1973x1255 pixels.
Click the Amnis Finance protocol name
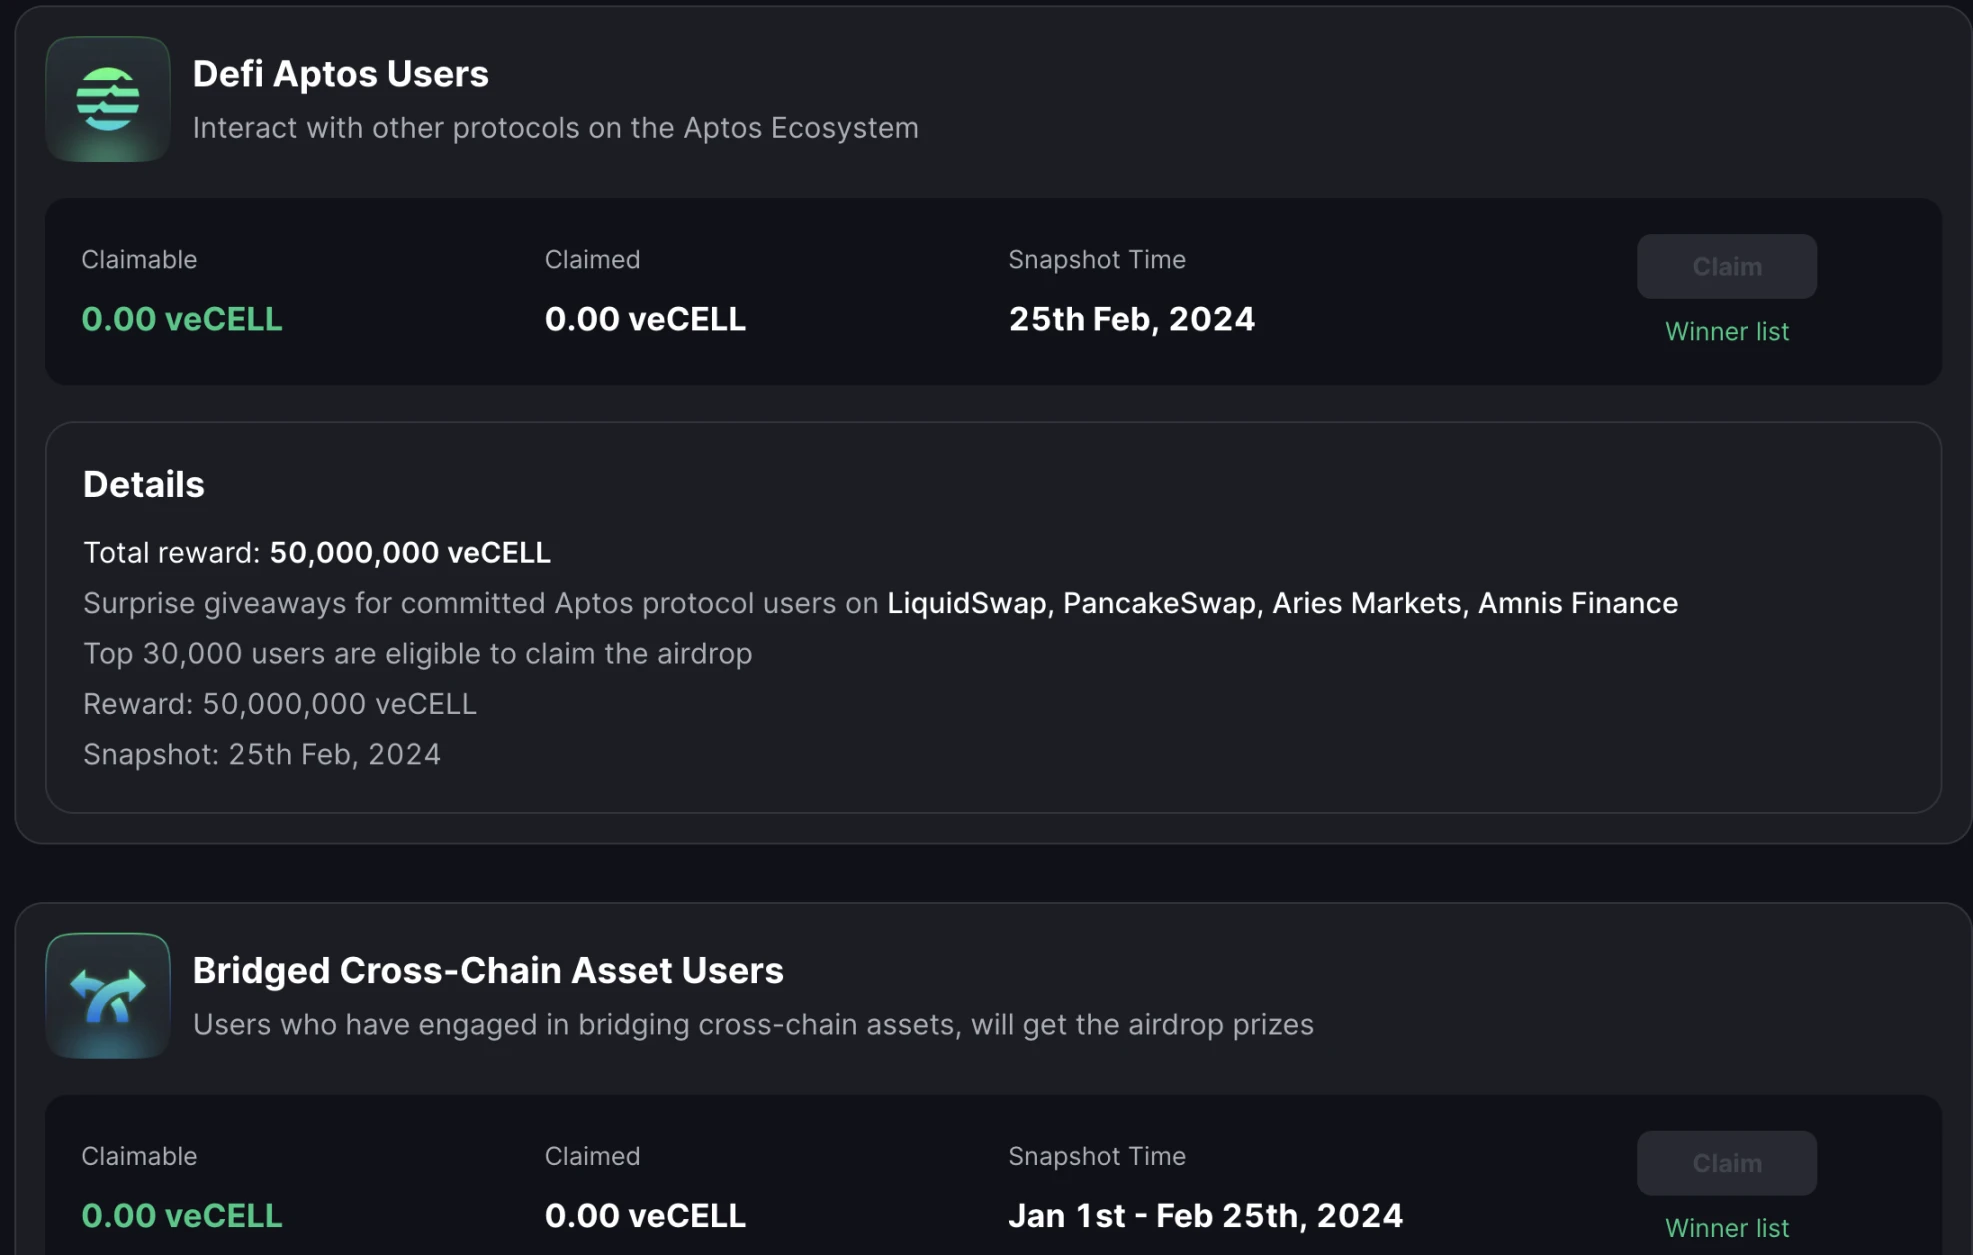click(x=1577, y=603)
